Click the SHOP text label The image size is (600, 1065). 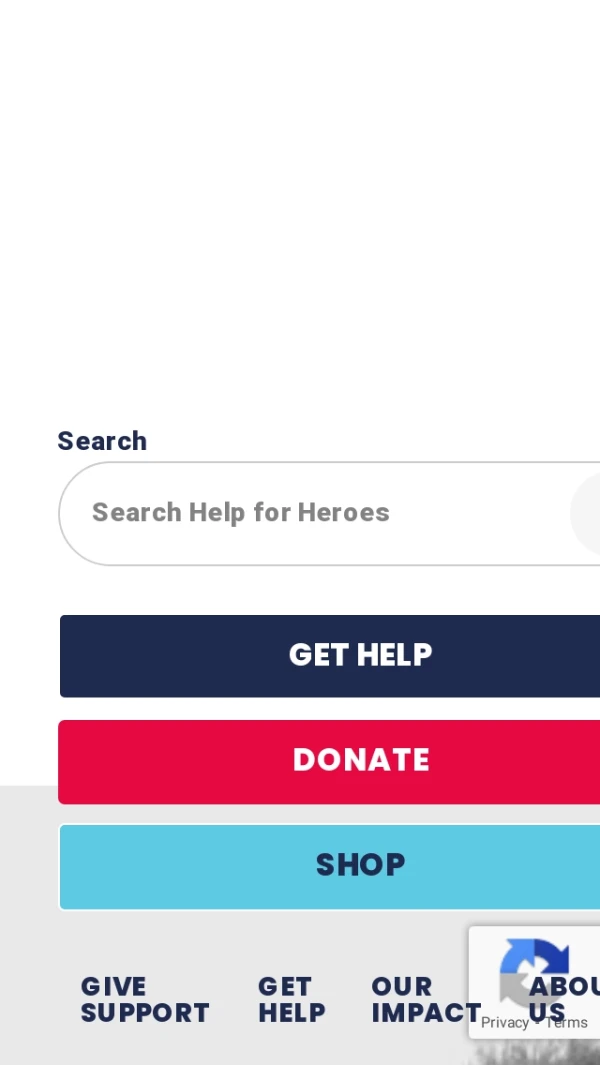(360, 865)
